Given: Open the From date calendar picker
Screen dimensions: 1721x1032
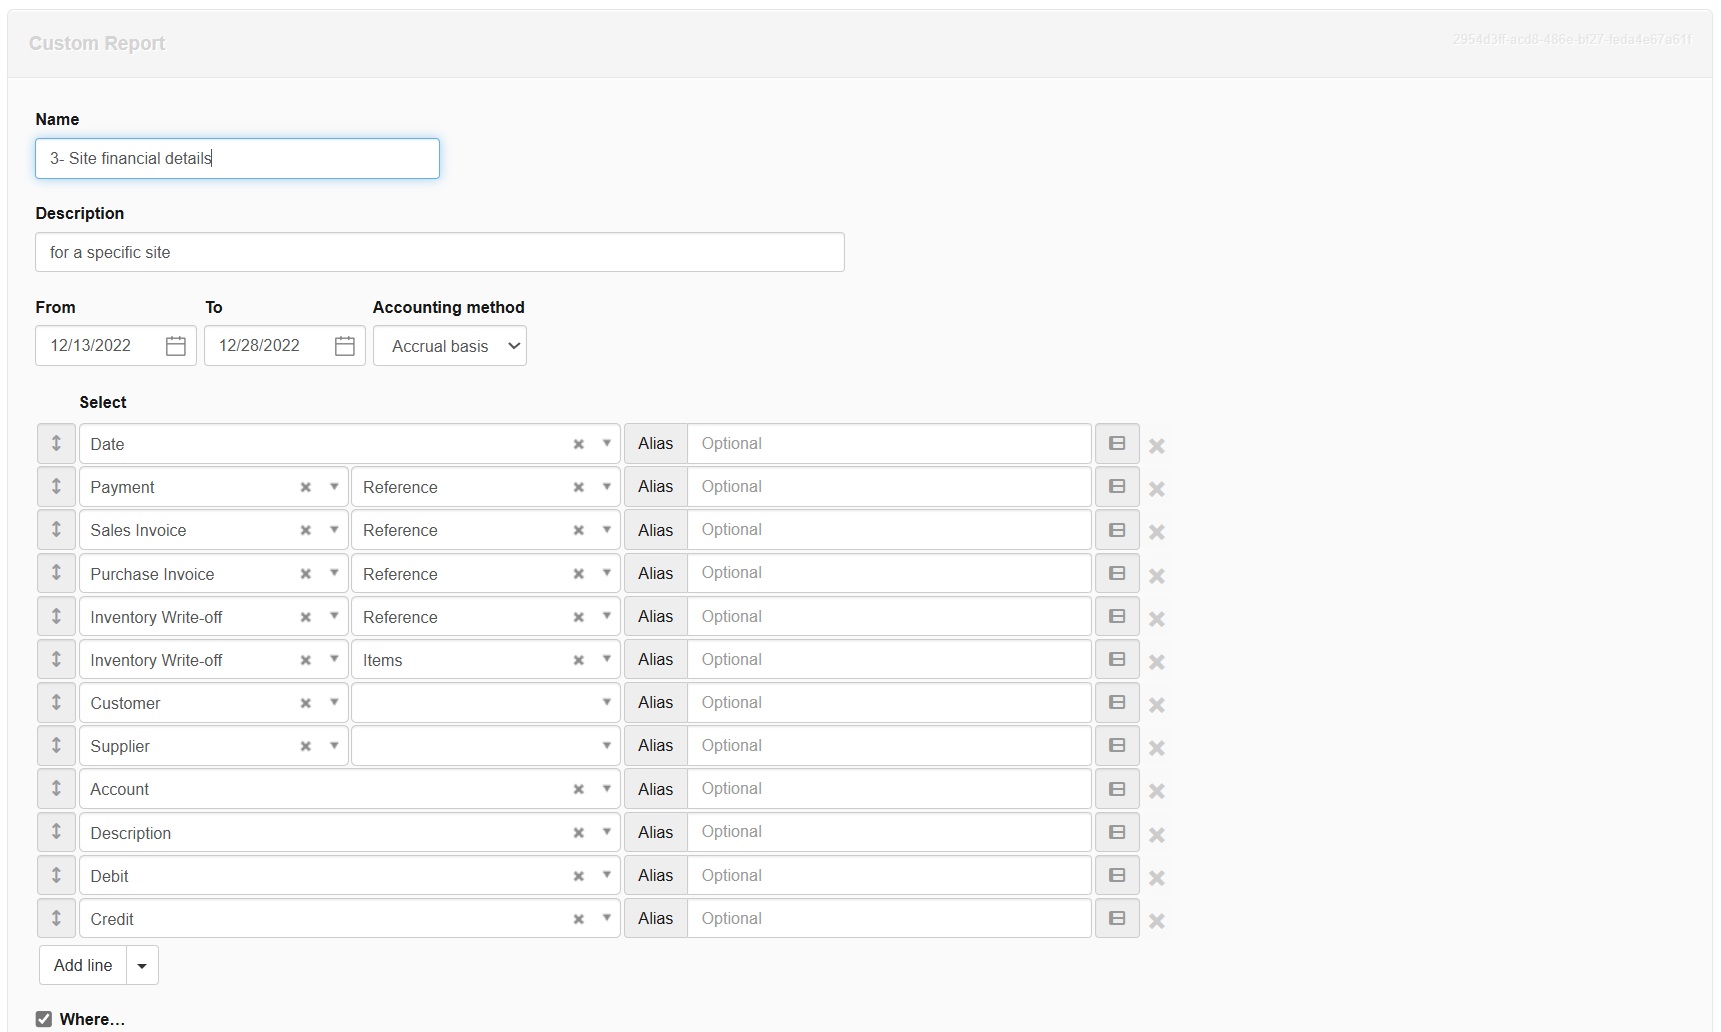Looking at the screenshot, I should (176, 346).
